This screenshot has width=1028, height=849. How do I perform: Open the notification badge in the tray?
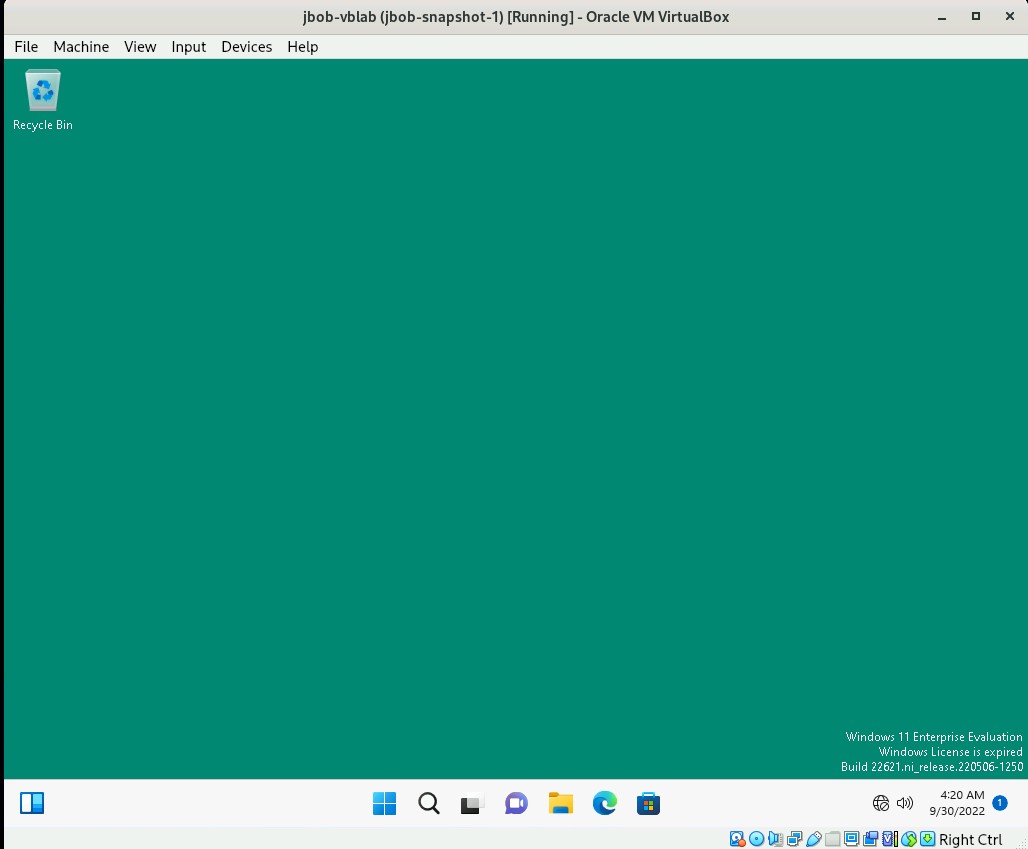tap(999, 802)
